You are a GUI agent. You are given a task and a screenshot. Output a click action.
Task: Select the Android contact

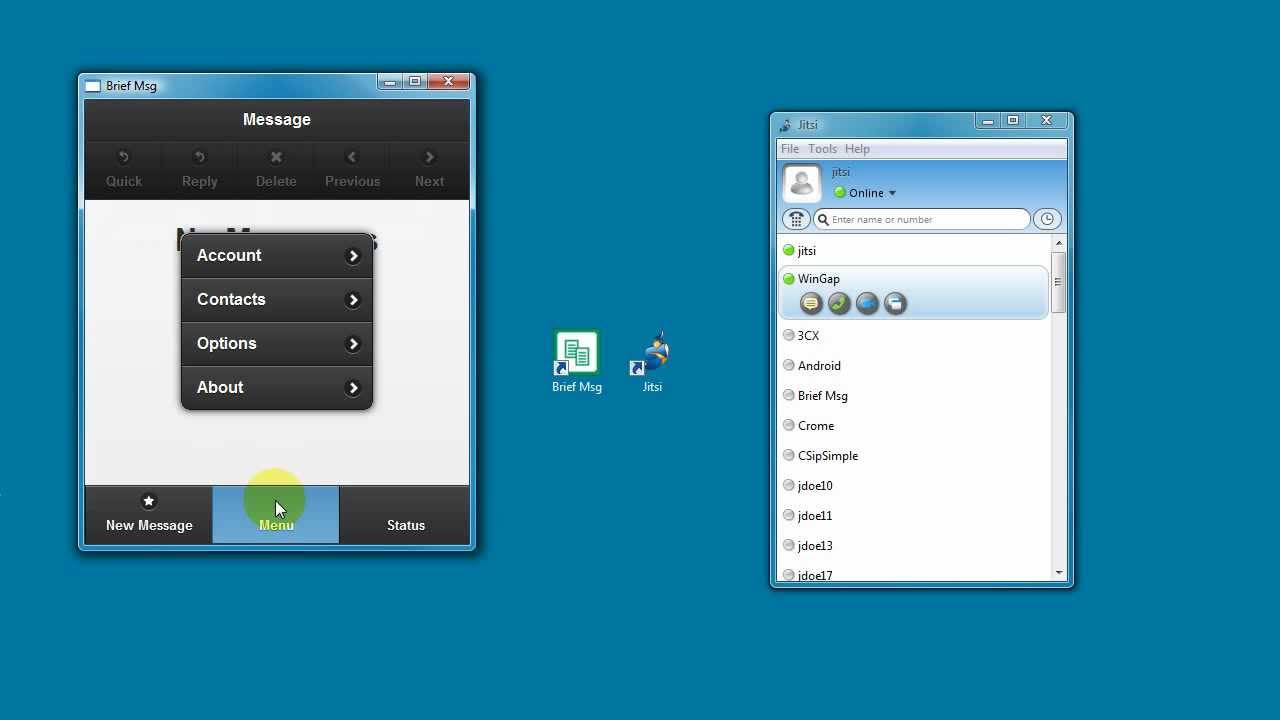913,366
